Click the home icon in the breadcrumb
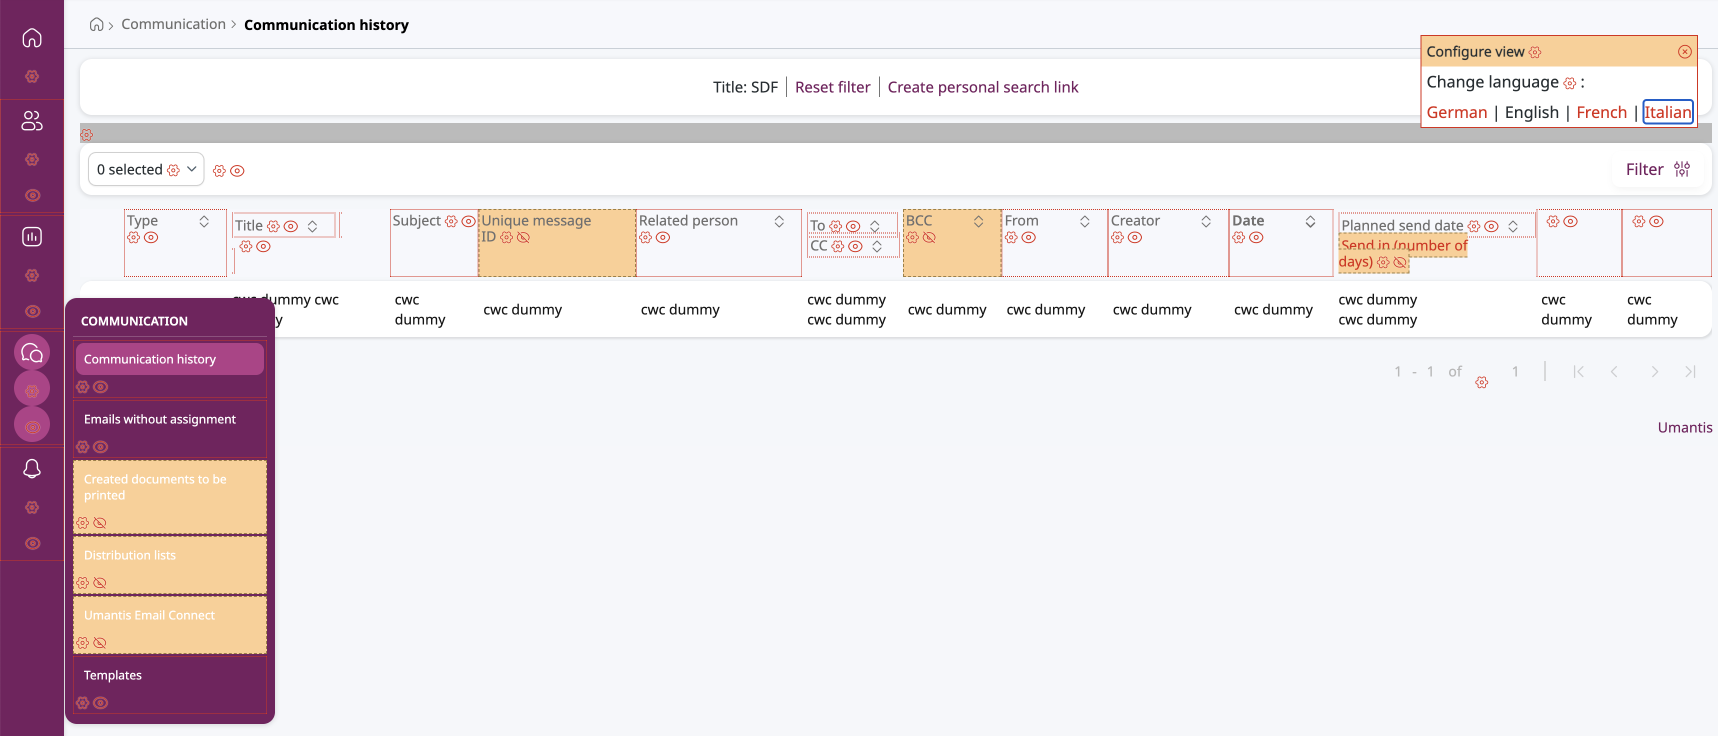The width and height of the screenshot is (1718, 736). 96,25
